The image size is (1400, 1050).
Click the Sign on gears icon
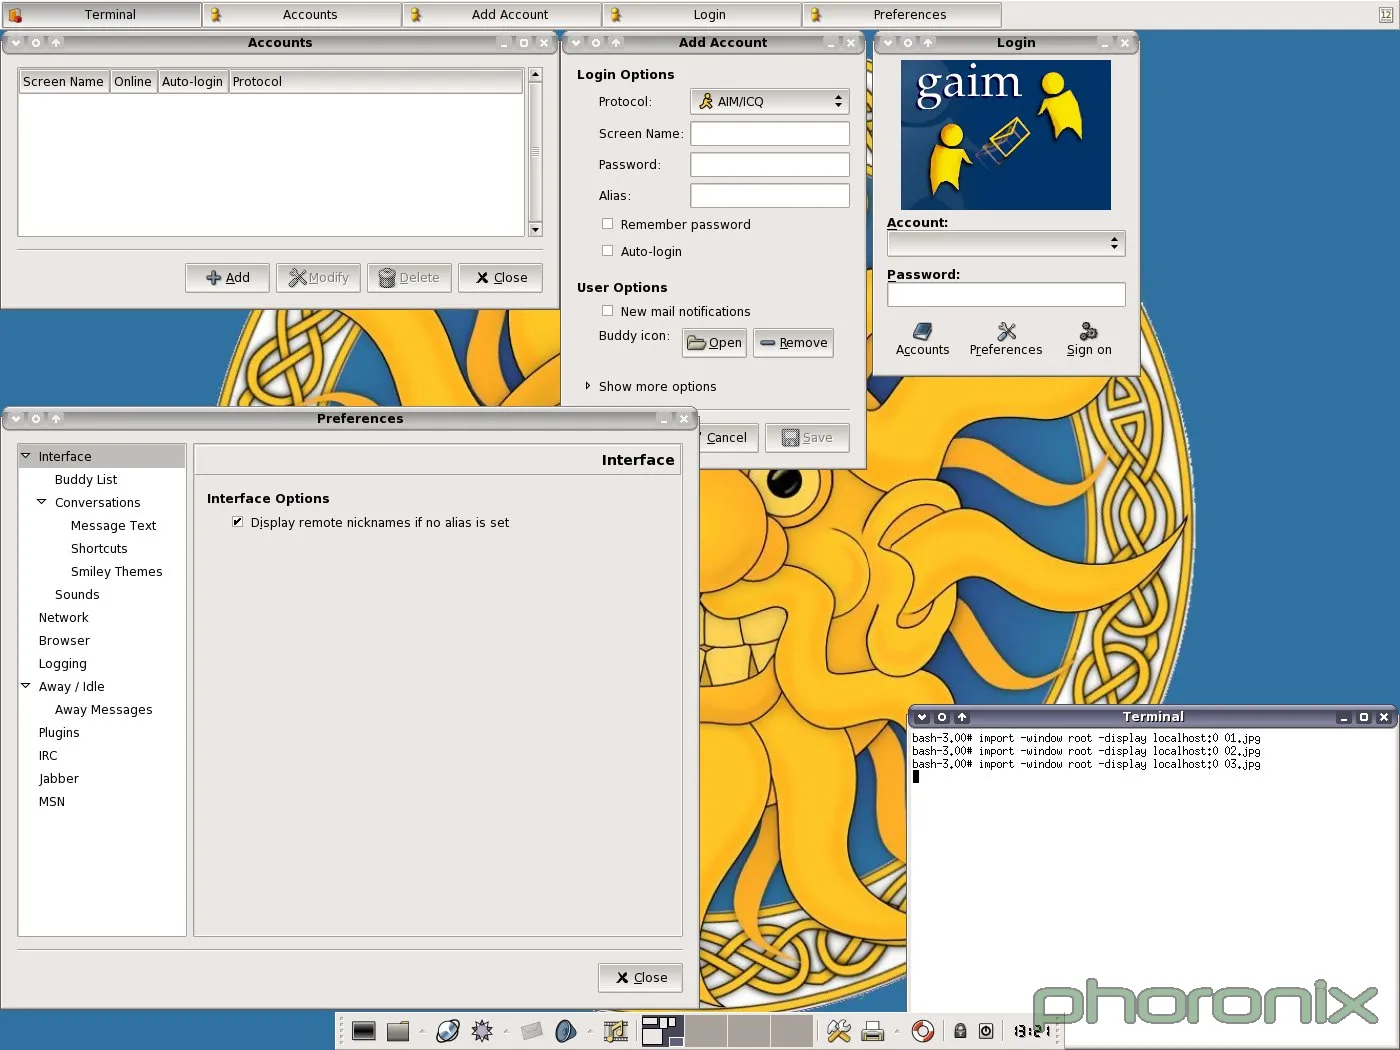click(x=1088, y=332)
